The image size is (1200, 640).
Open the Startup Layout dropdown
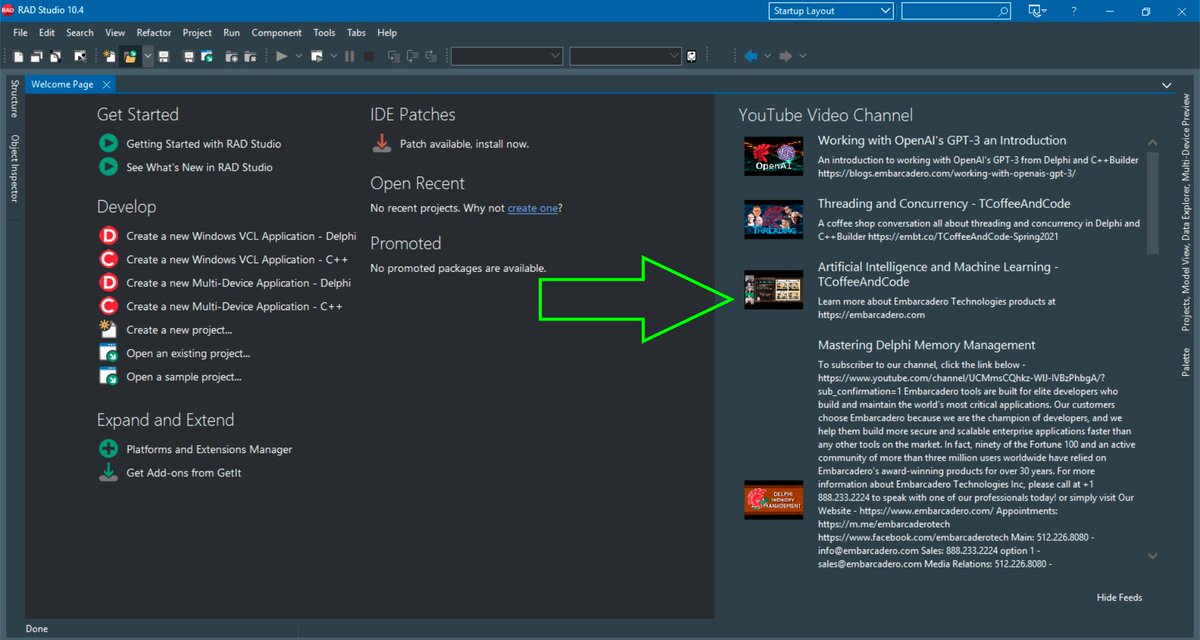pos(831,11)
